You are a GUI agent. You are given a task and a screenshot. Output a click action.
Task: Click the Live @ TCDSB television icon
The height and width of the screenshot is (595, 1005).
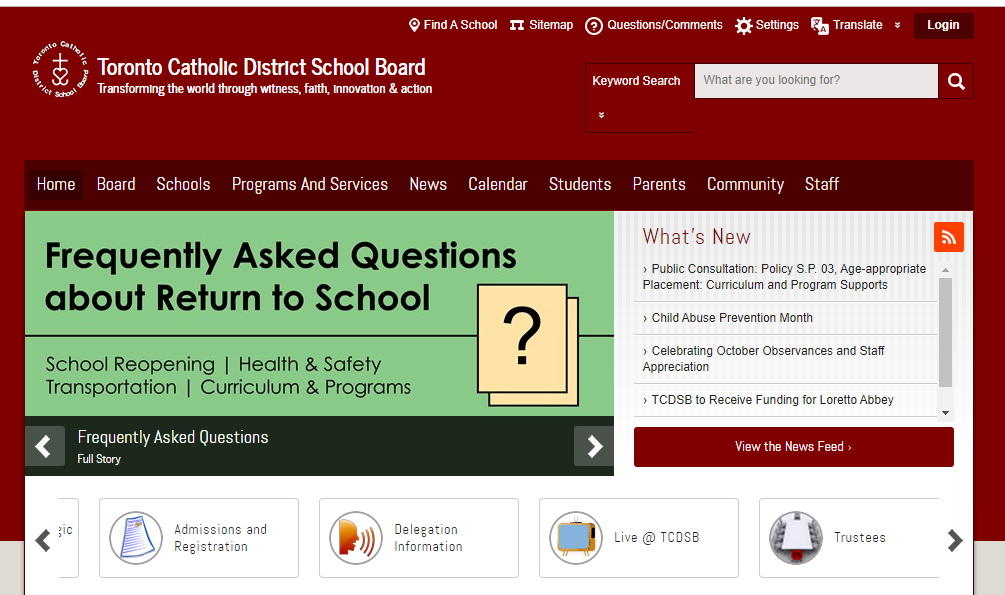(576, 538)
